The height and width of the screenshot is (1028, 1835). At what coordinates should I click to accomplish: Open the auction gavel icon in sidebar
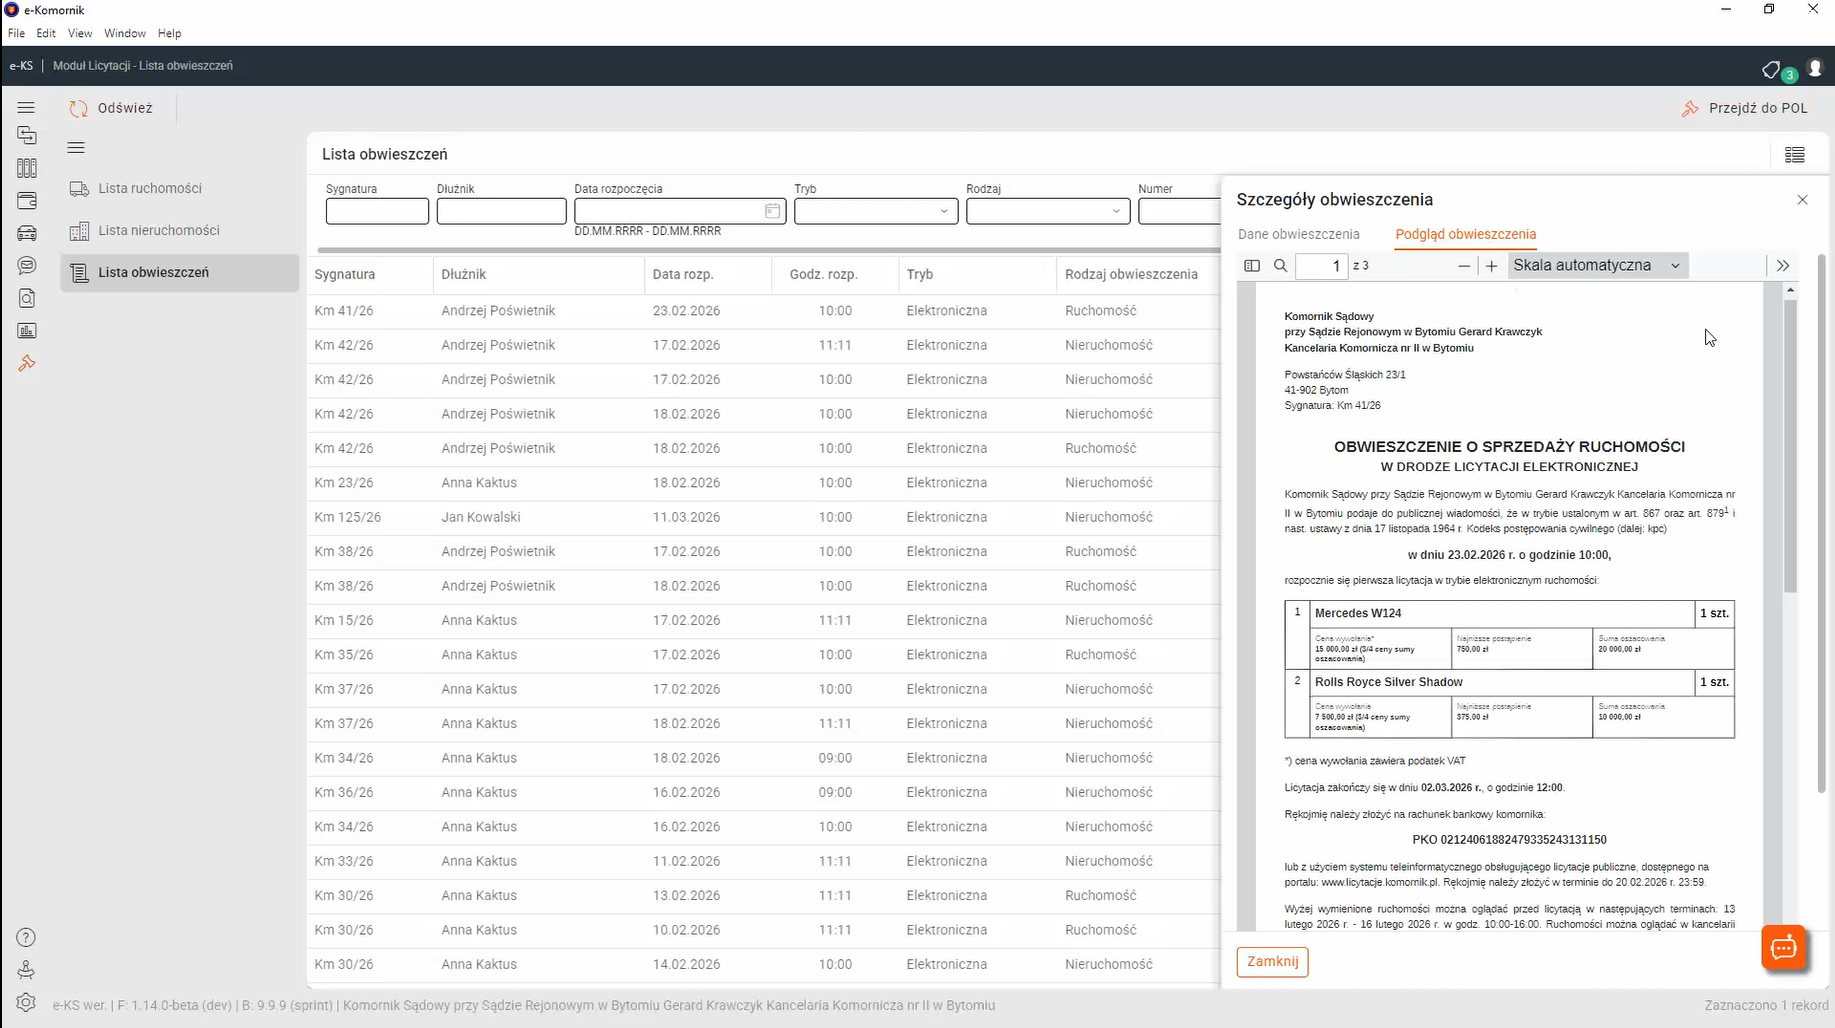click(x=27, y=364)
